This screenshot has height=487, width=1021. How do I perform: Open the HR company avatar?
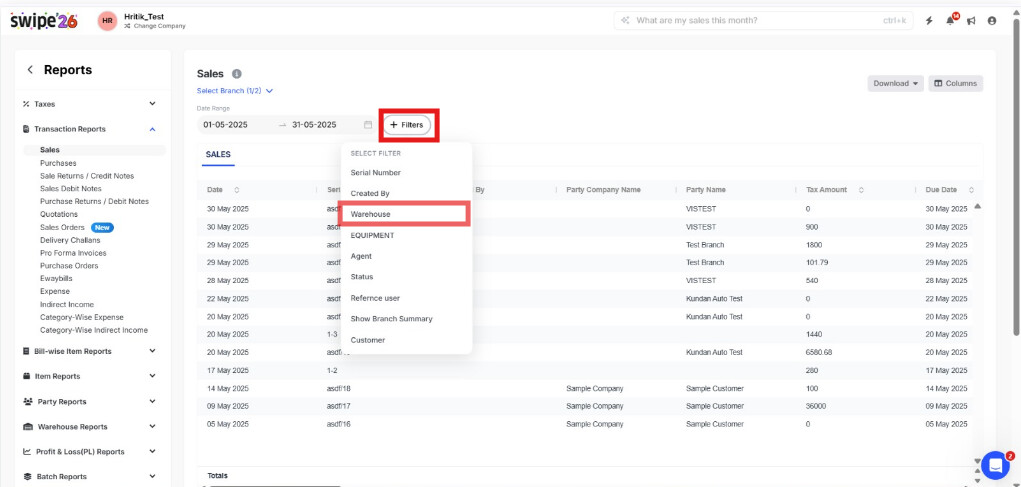point(107,21)
